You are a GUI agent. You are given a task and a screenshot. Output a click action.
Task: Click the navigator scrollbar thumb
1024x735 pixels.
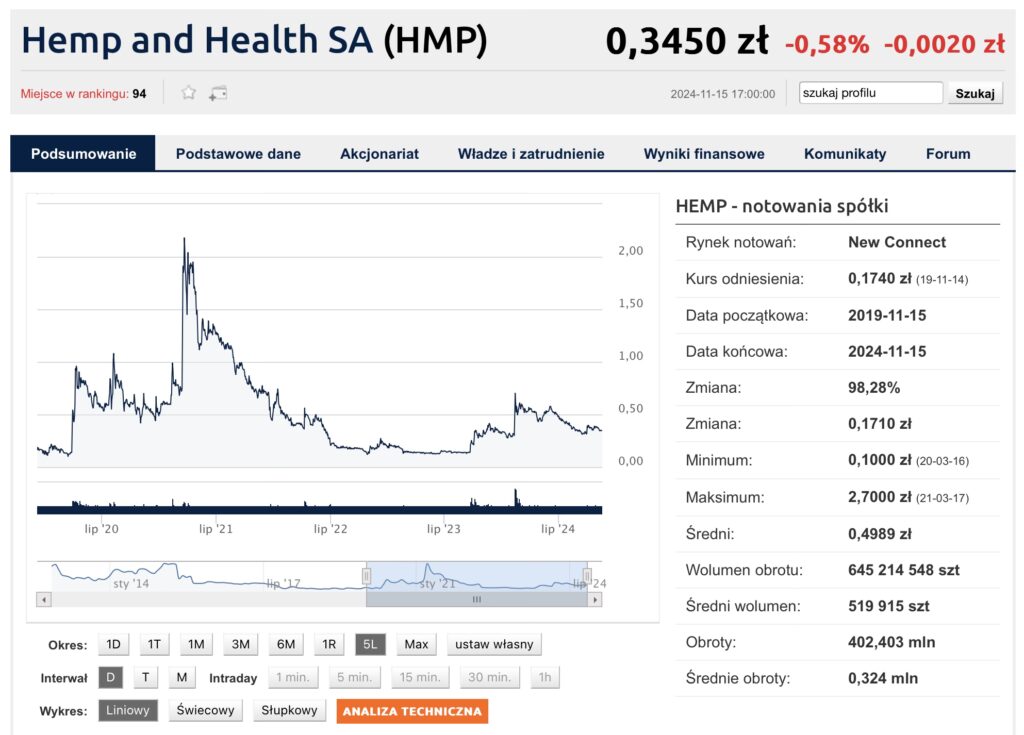476,600
